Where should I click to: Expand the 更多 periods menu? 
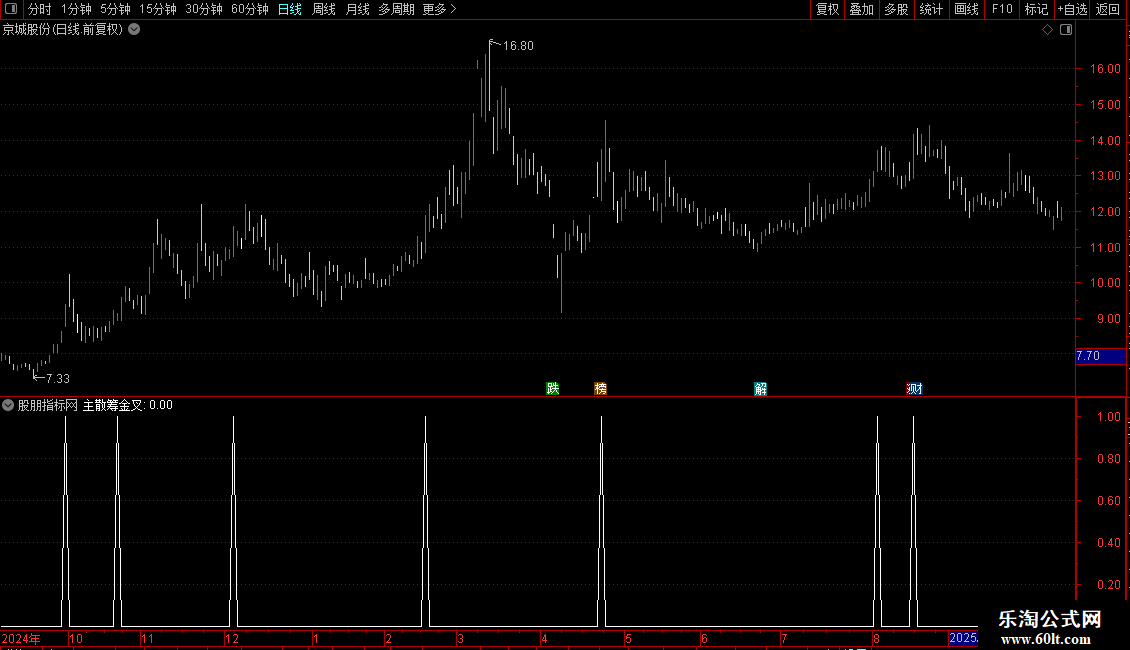pos(439,9)
